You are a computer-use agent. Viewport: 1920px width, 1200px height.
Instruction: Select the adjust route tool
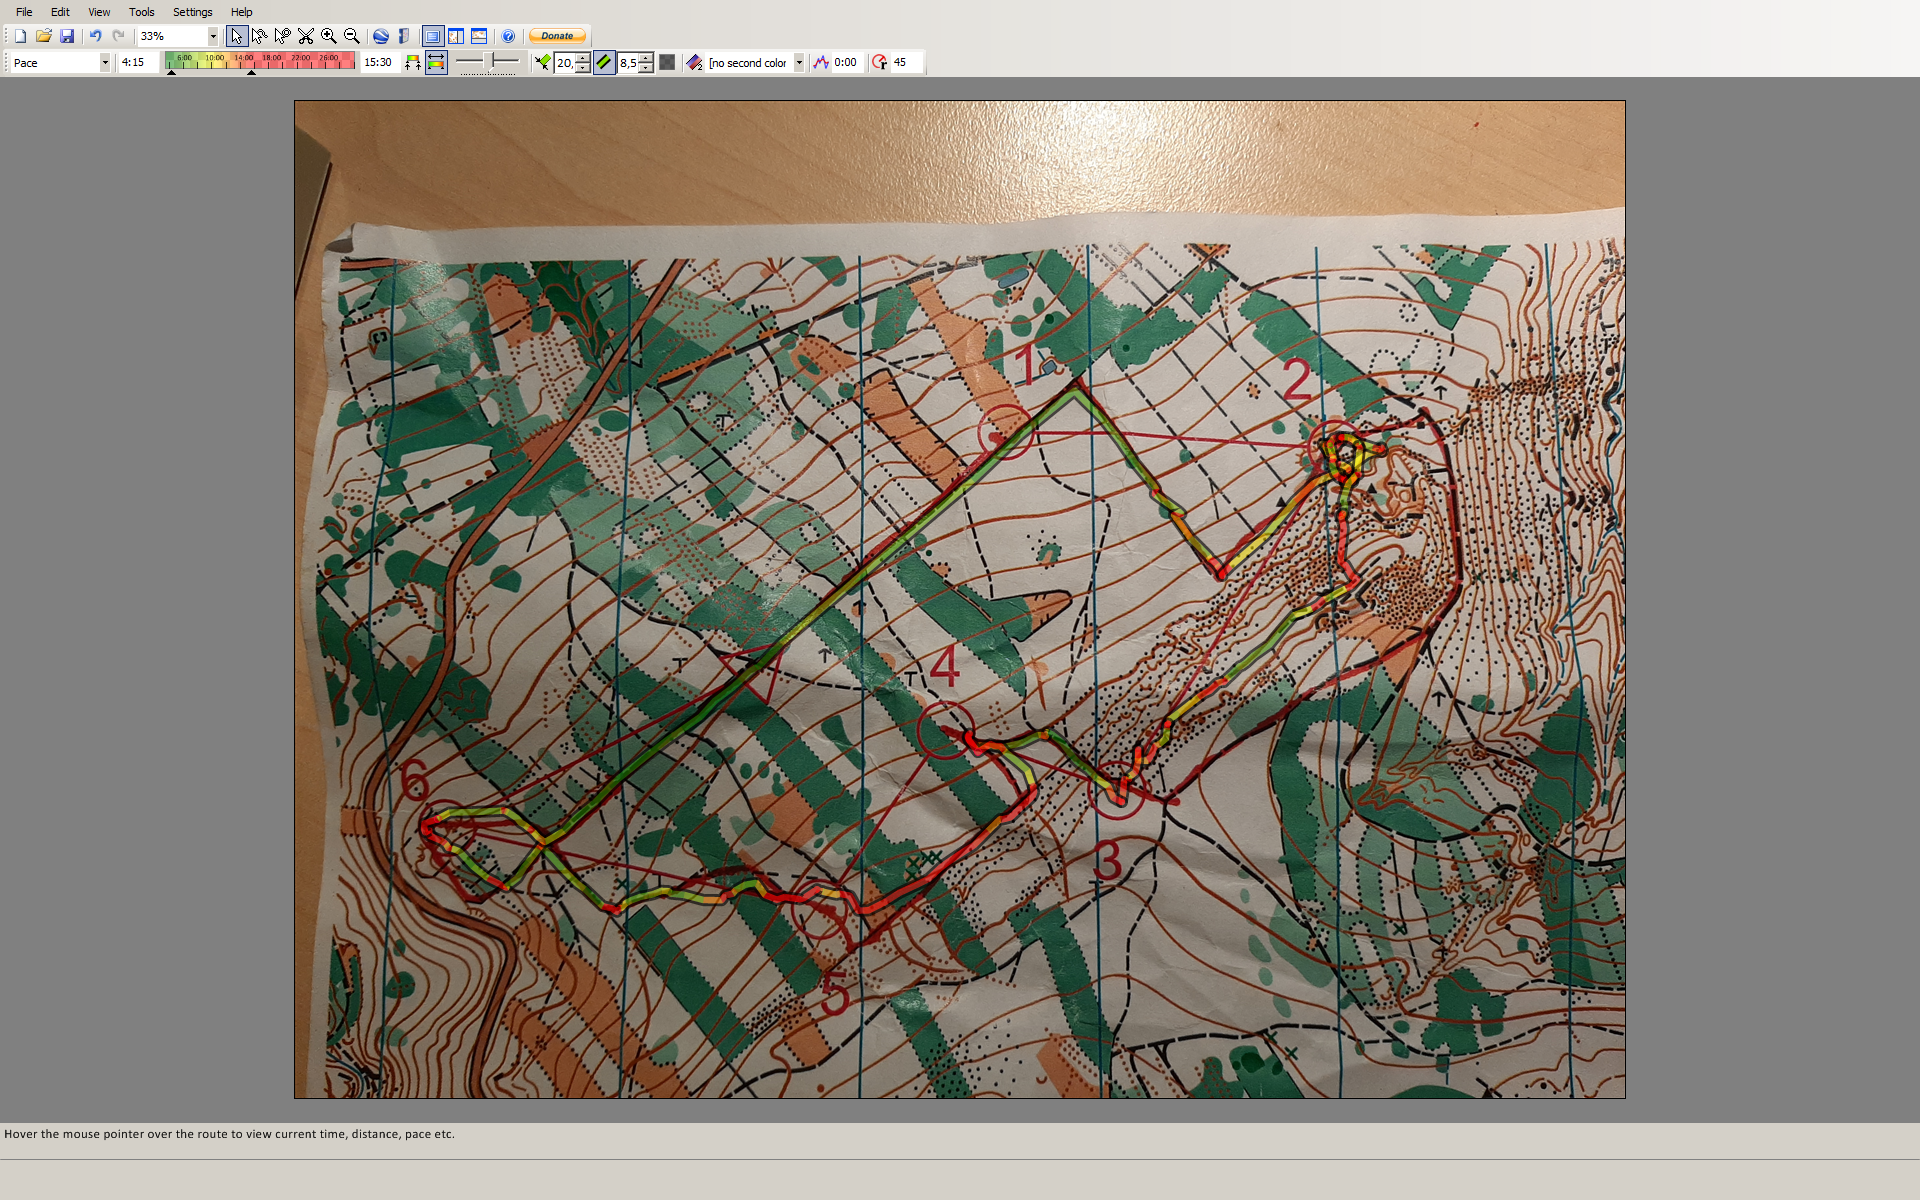point(260,36)
